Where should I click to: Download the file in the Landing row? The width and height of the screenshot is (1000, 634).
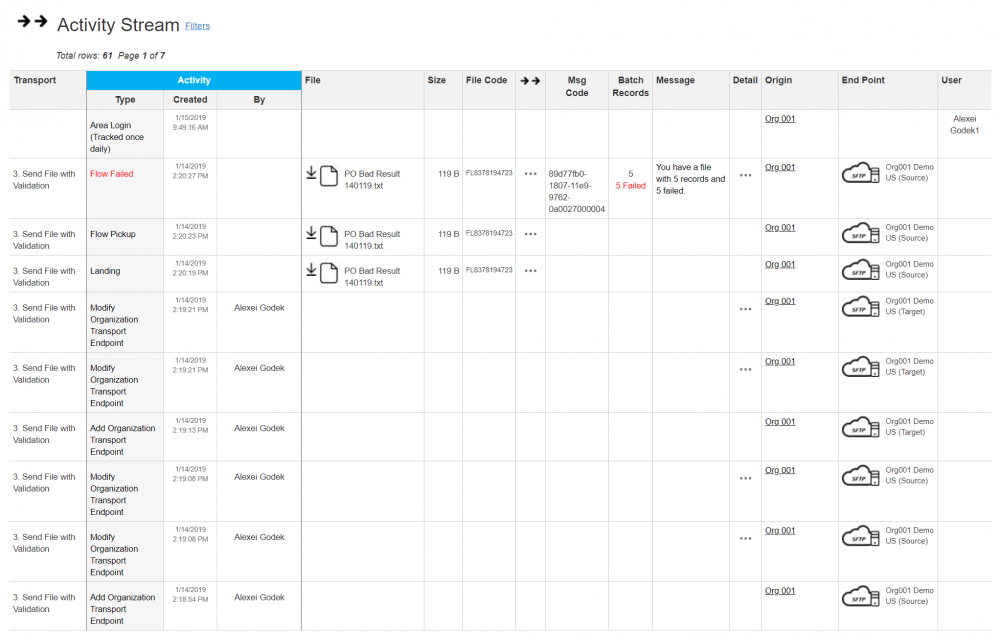point(311,270)
